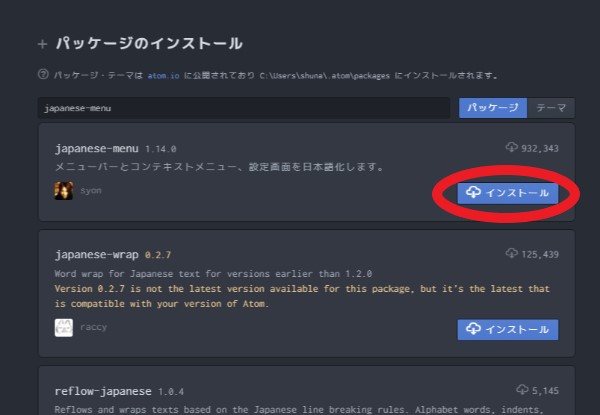
Task: Click the C:\Users\shuna\.atom\packages path text
Action: (x=324, y=76)
